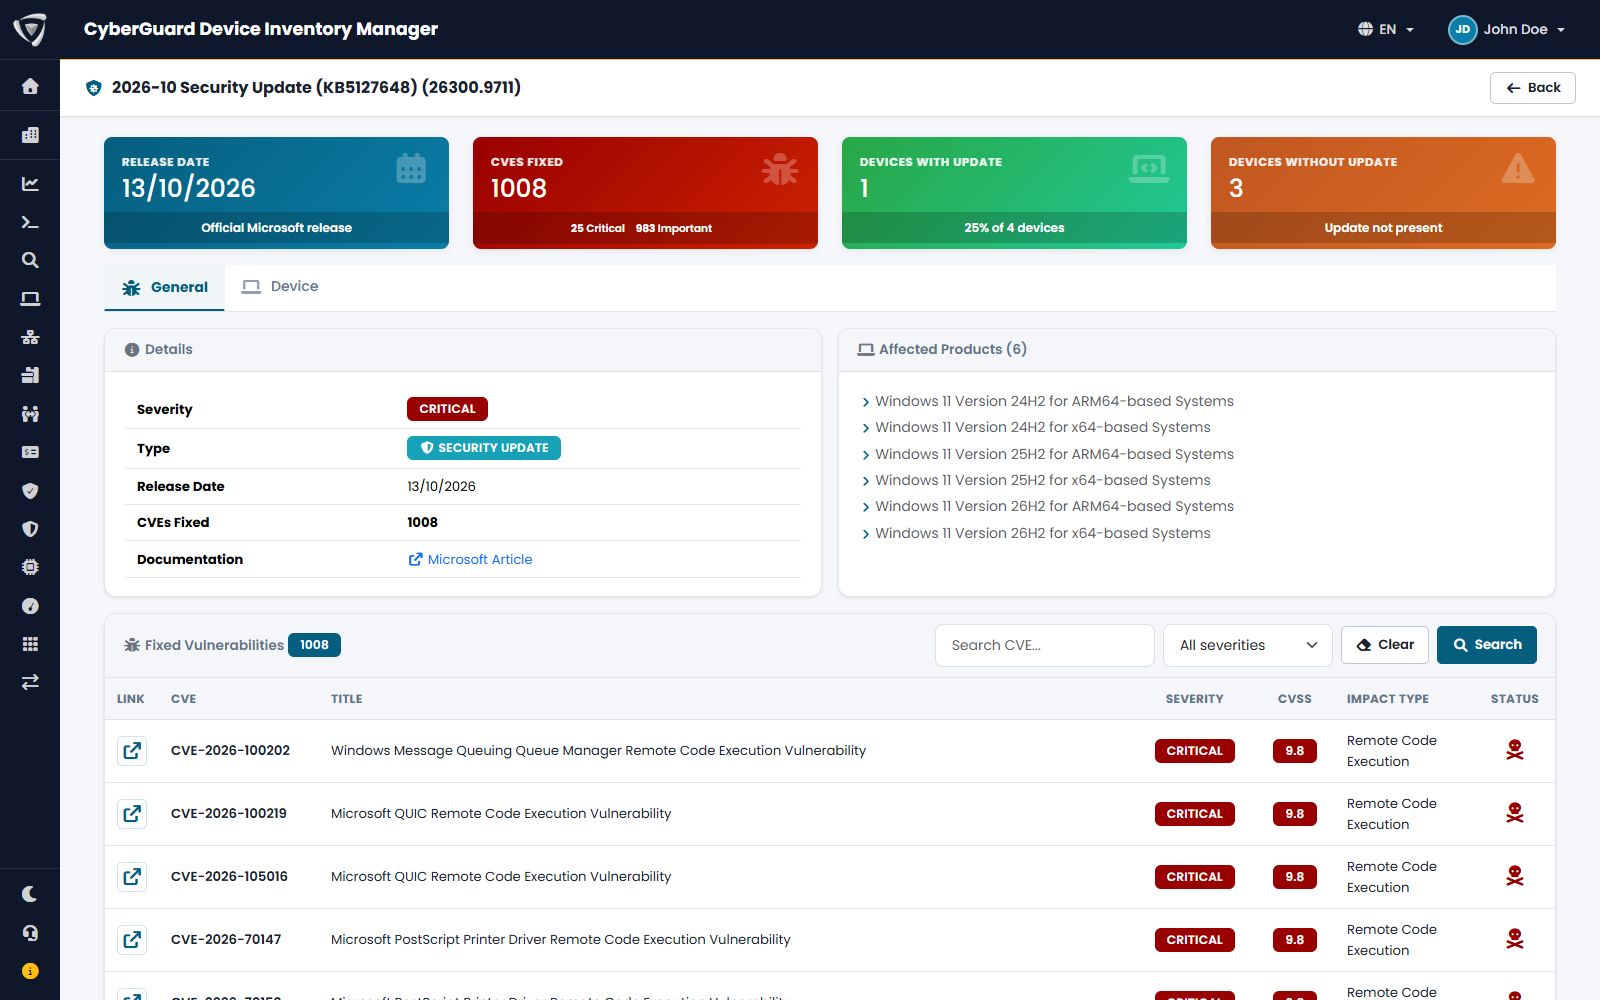Click the SEVERITY column header
Screen dimensions: 1600x1000
1194,699
